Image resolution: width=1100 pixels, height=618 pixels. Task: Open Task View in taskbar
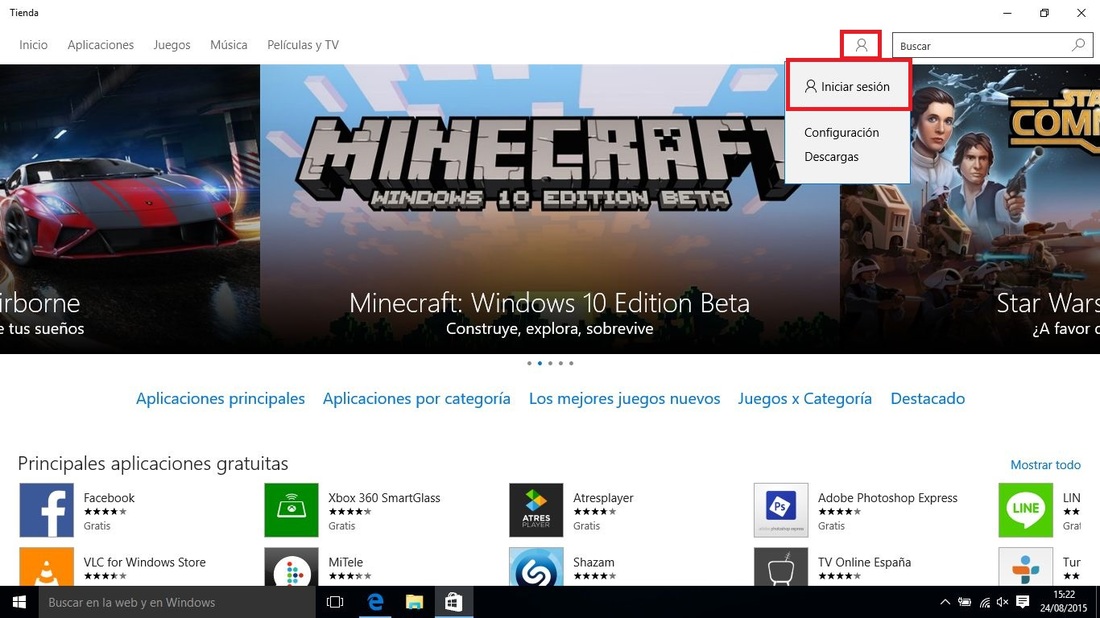pos(335,603)
